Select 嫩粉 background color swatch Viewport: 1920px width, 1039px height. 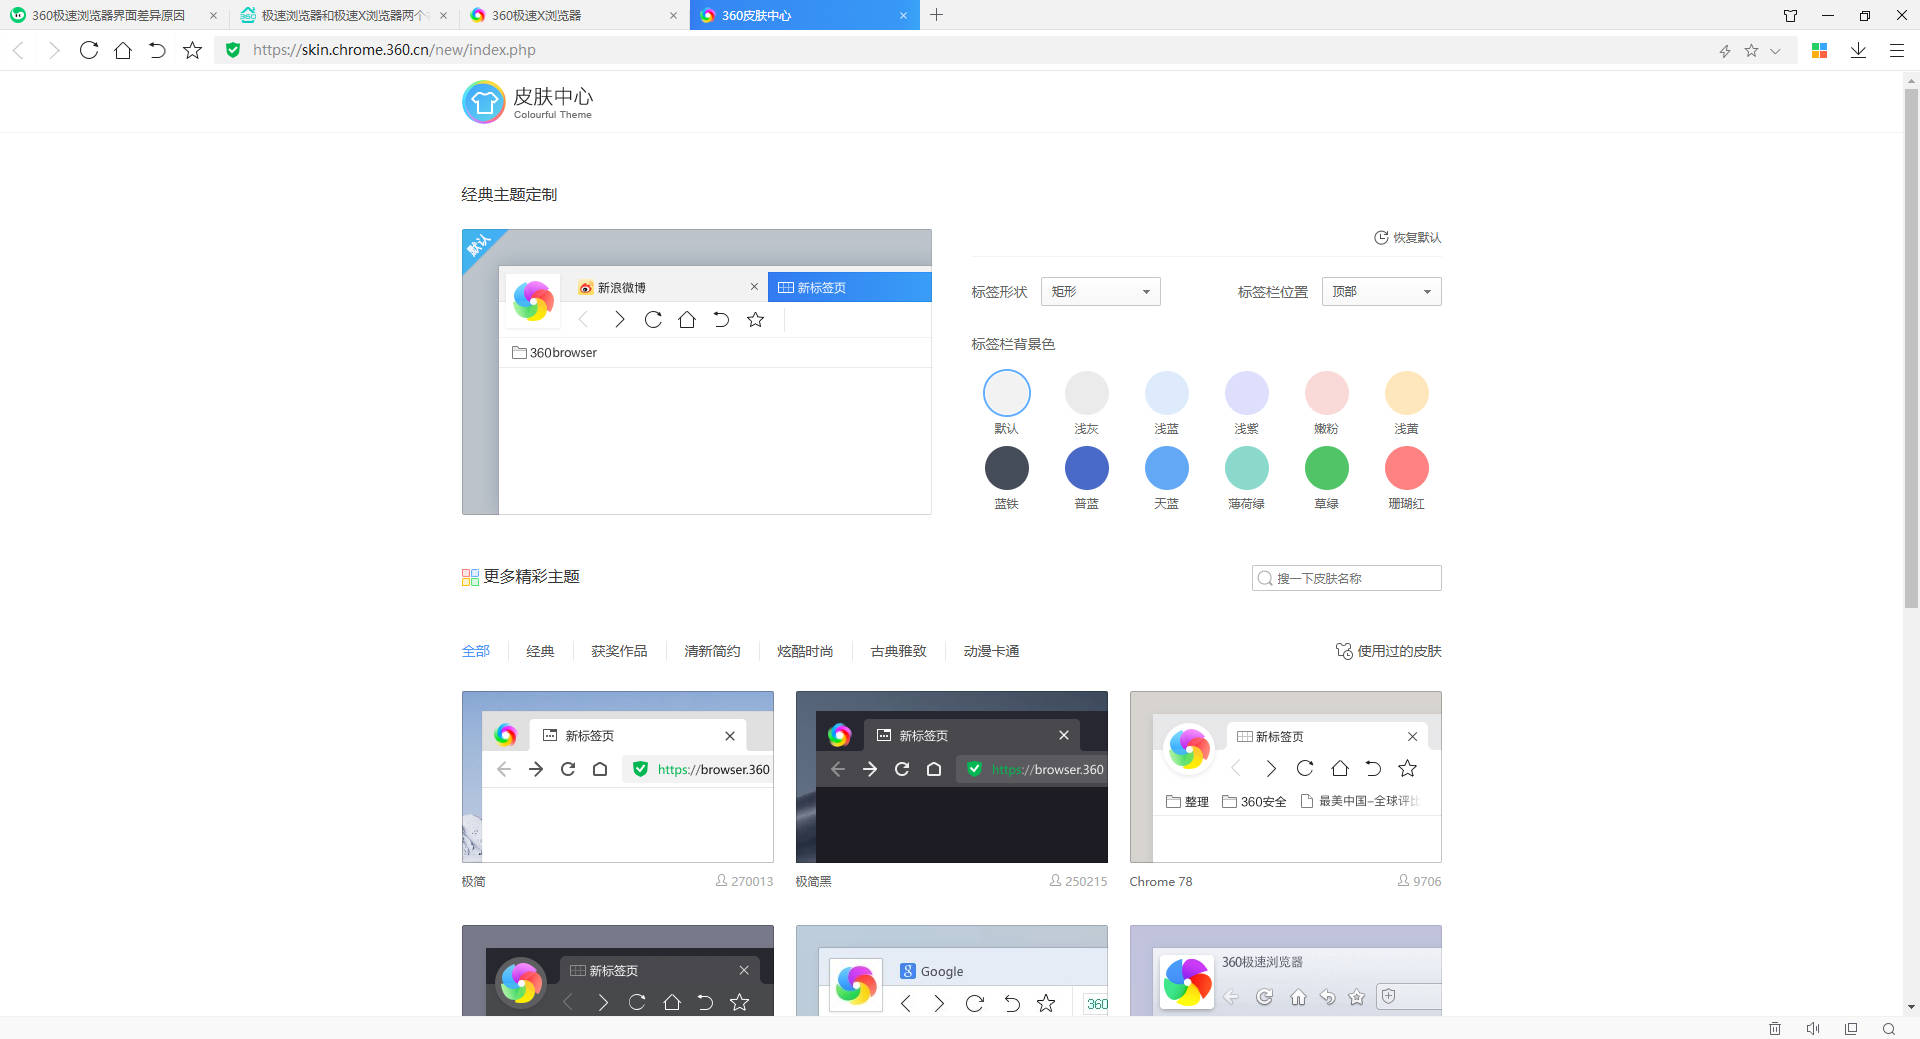coord(1327,393)
